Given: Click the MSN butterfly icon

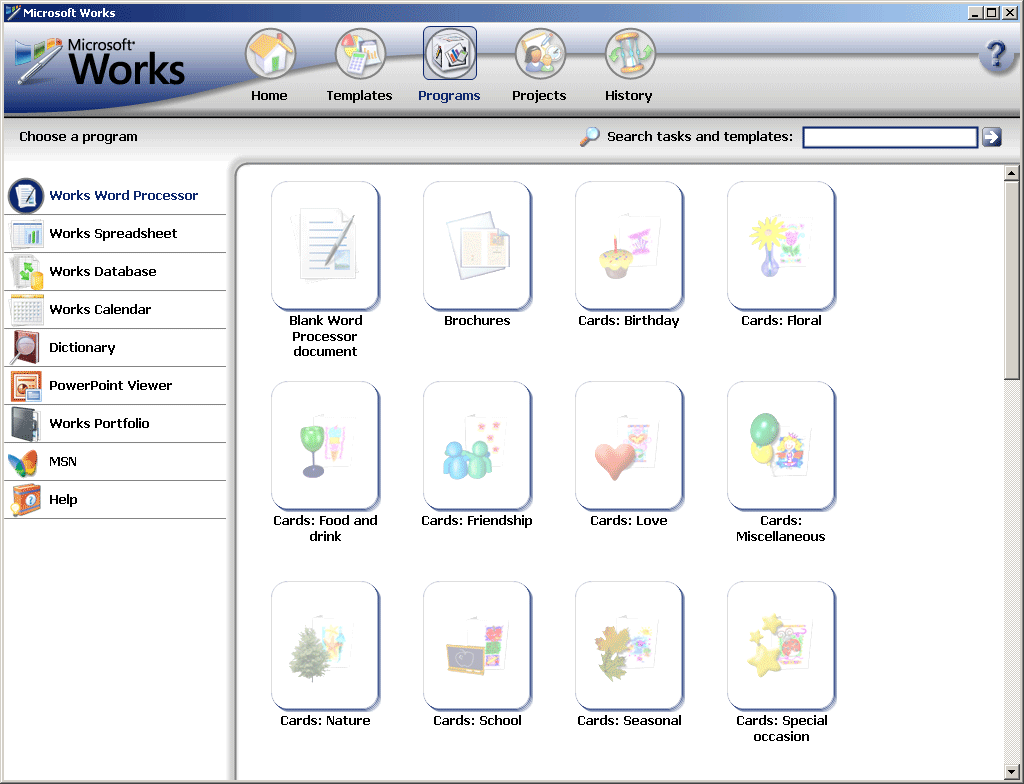Looking at the screenshot, I should click(24, 463).
